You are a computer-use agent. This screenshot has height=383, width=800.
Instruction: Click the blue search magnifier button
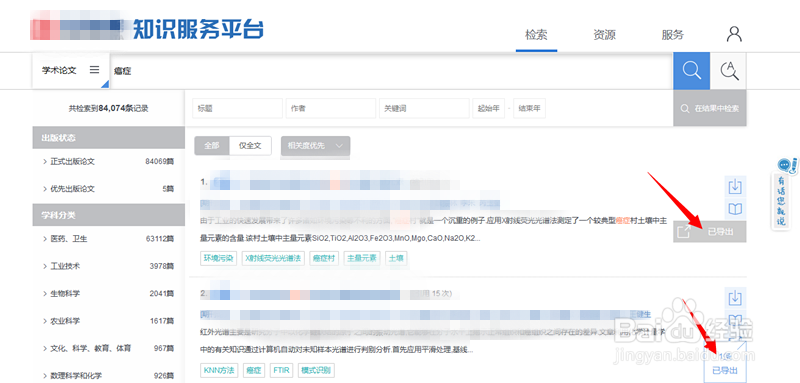coord(691,70)
